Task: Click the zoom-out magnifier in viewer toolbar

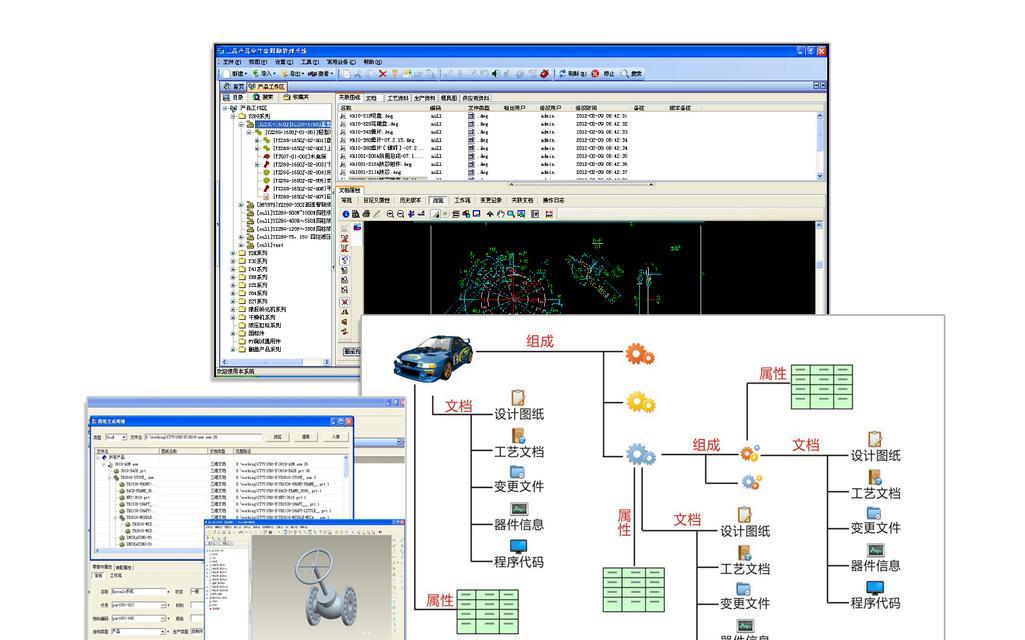Action: [400, 214]
